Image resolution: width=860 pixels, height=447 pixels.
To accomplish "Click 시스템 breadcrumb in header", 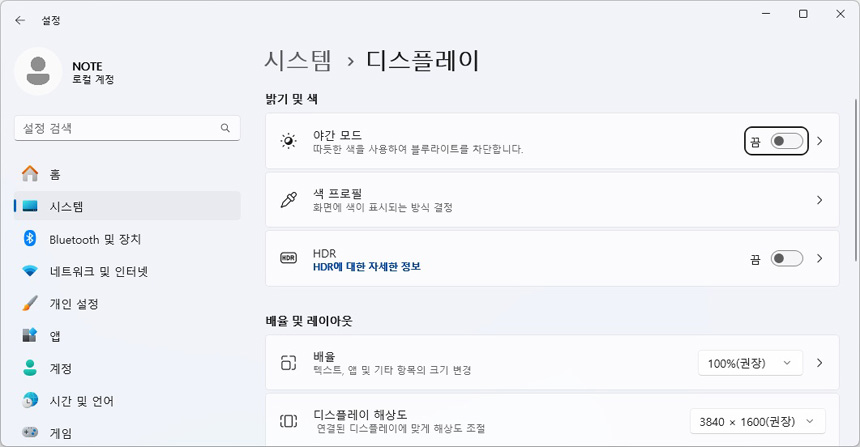I will (x=298, y=61).
